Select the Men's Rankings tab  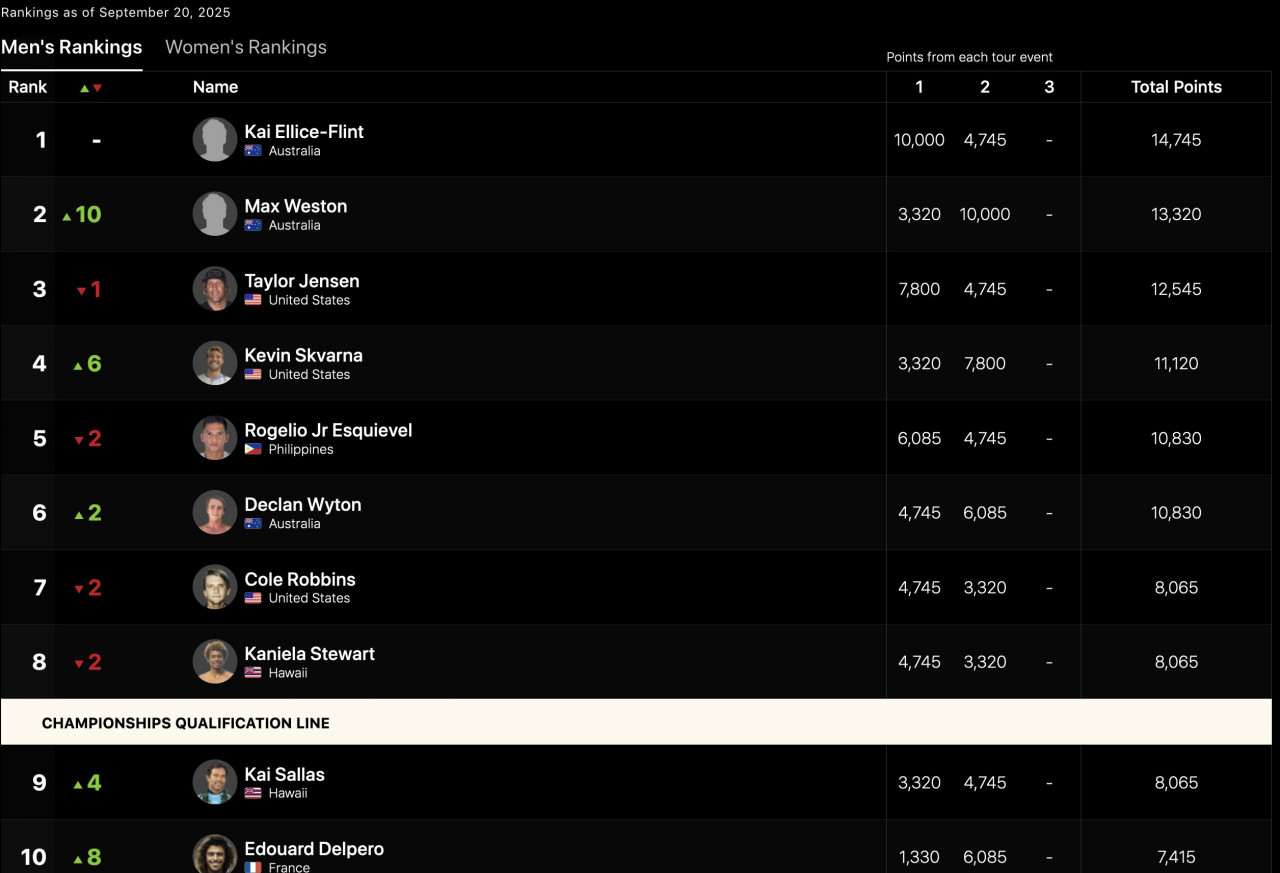[x=72, y=47]
